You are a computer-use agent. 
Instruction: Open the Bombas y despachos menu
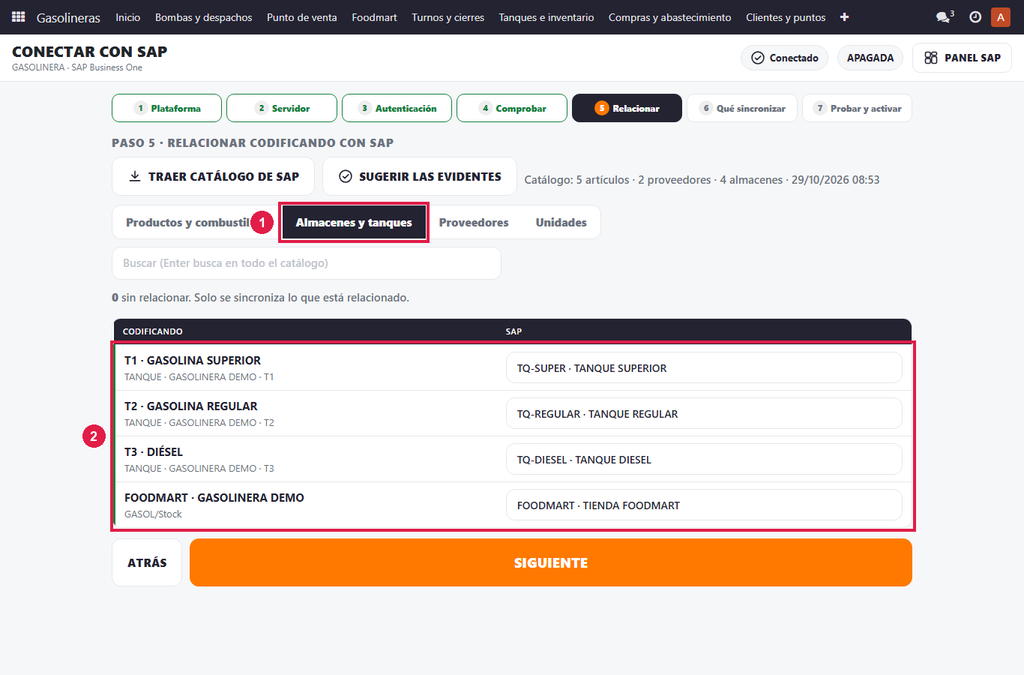coord(204,17)
